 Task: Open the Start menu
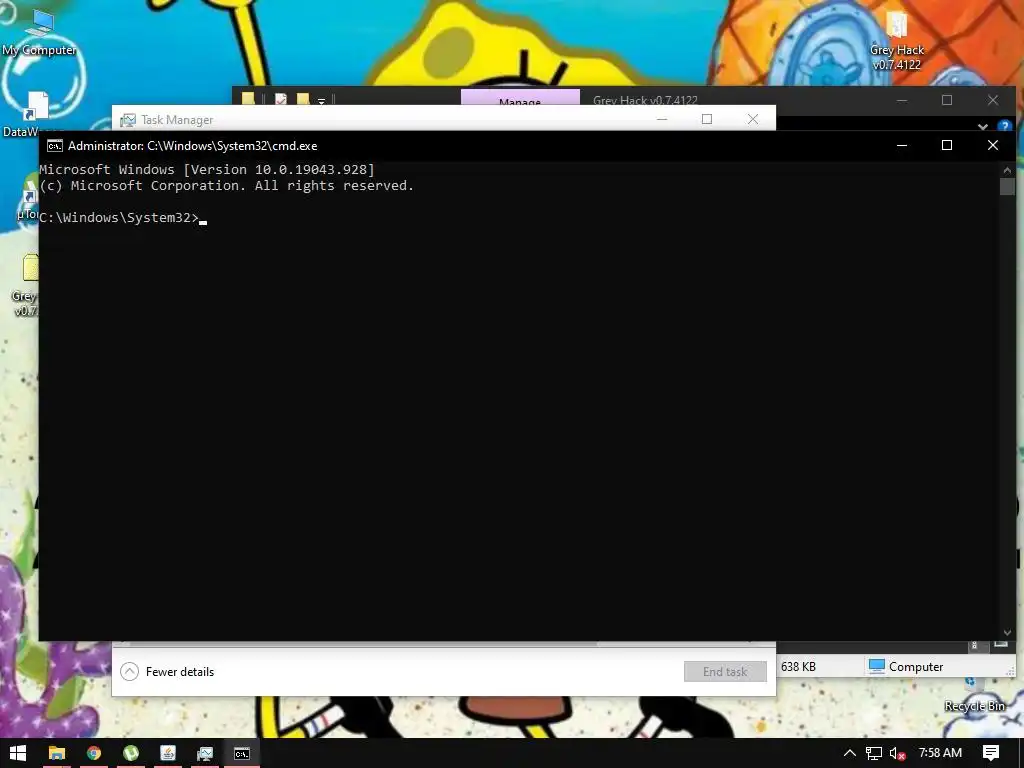18,753
